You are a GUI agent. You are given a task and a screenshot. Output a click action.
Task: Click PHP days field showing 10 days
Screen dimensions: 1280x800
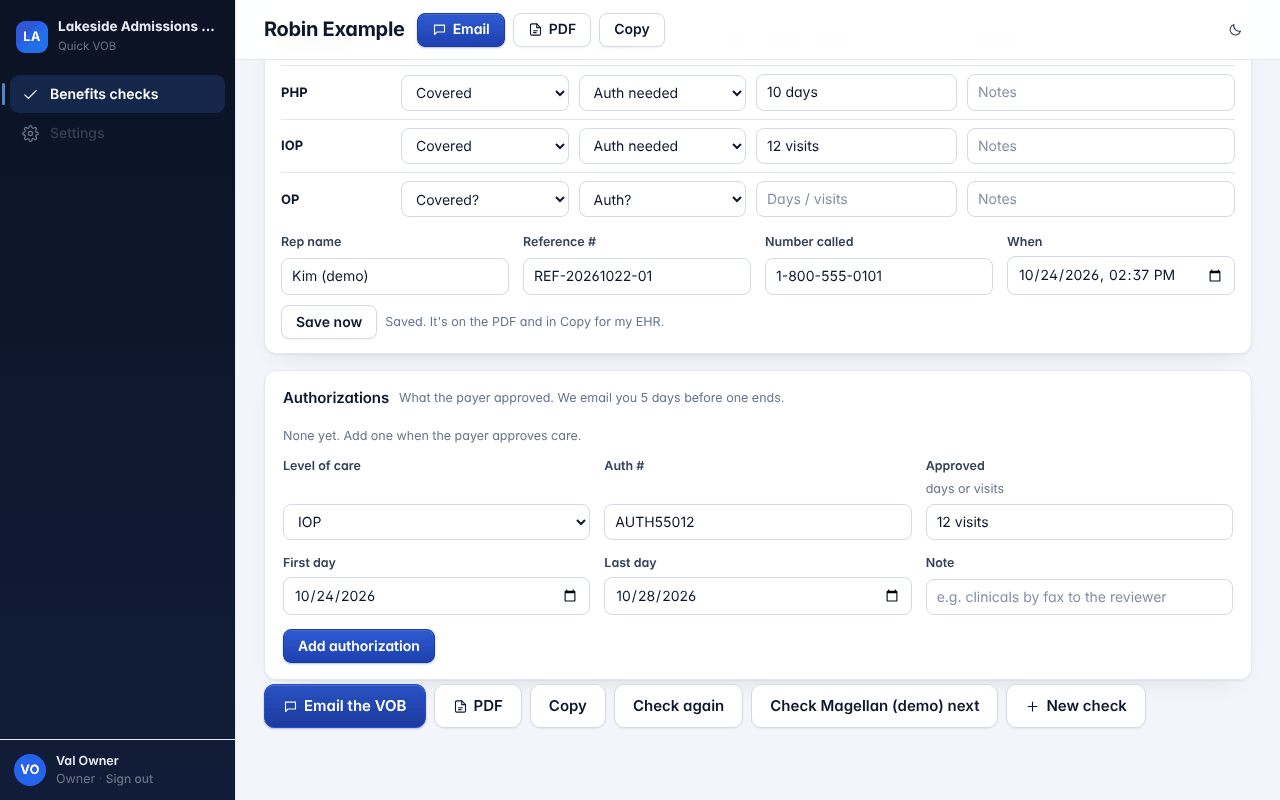click(x=856, y=93)
